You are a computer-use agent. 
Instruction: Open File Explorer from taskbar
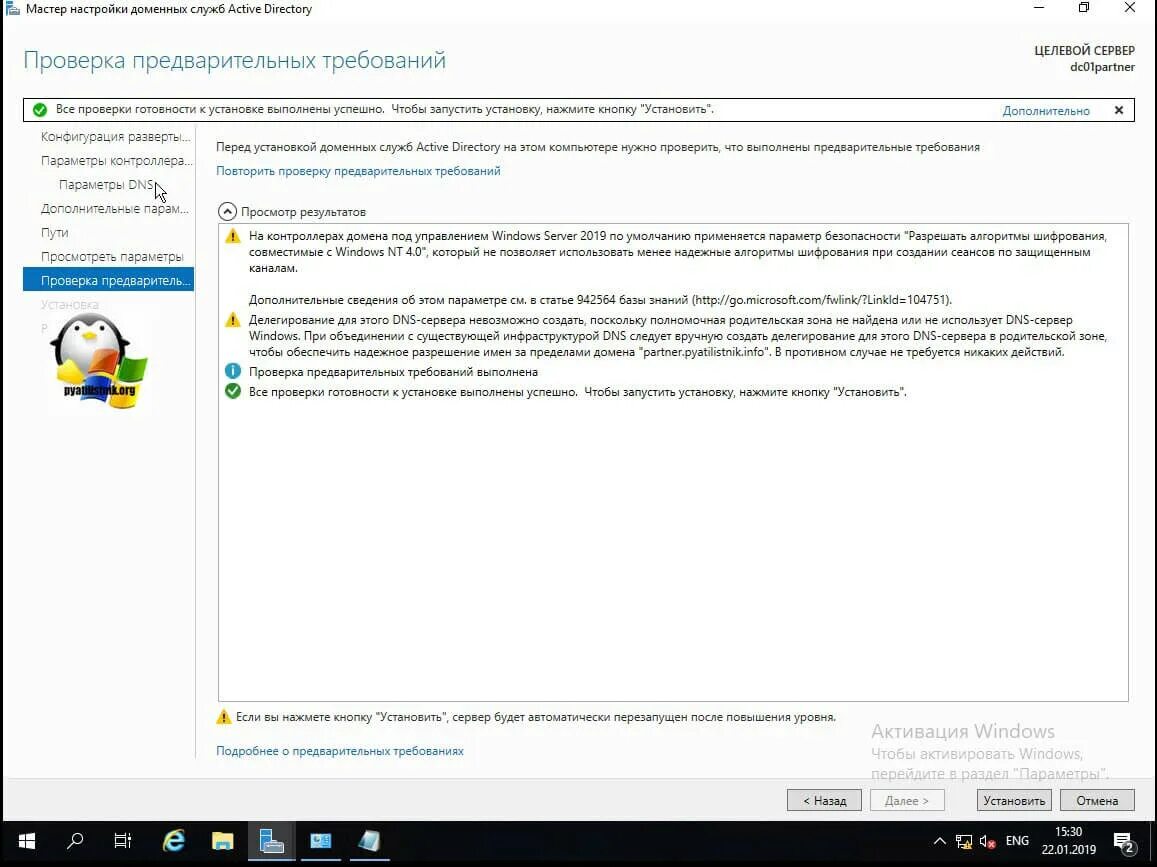tap(222, 840)
